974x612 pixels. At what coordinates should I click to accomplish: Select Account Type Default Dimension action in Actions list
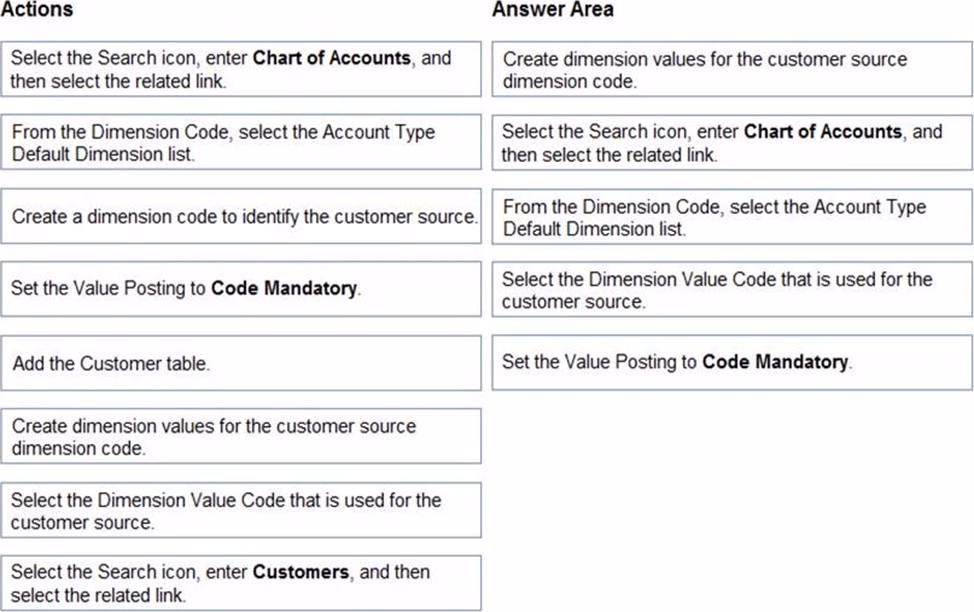[x=241, y=143]
